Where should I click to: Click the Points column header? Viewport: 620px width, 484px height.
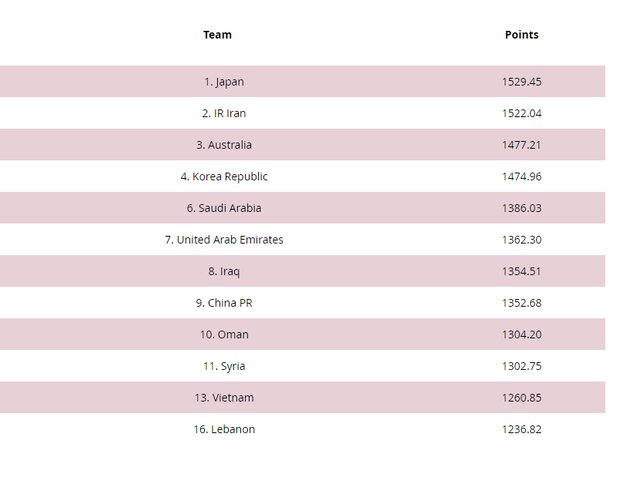(521, 35)
